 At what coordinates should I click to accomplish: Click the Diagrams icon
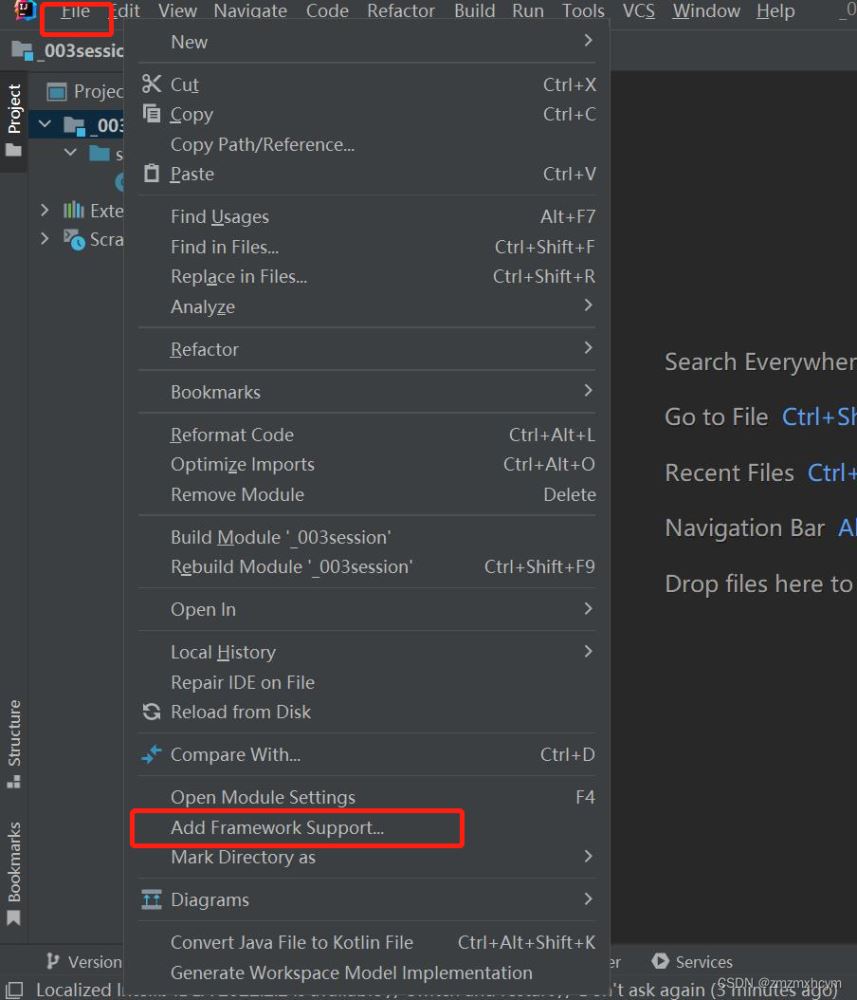pyautogui.click(x=151, y=900)
